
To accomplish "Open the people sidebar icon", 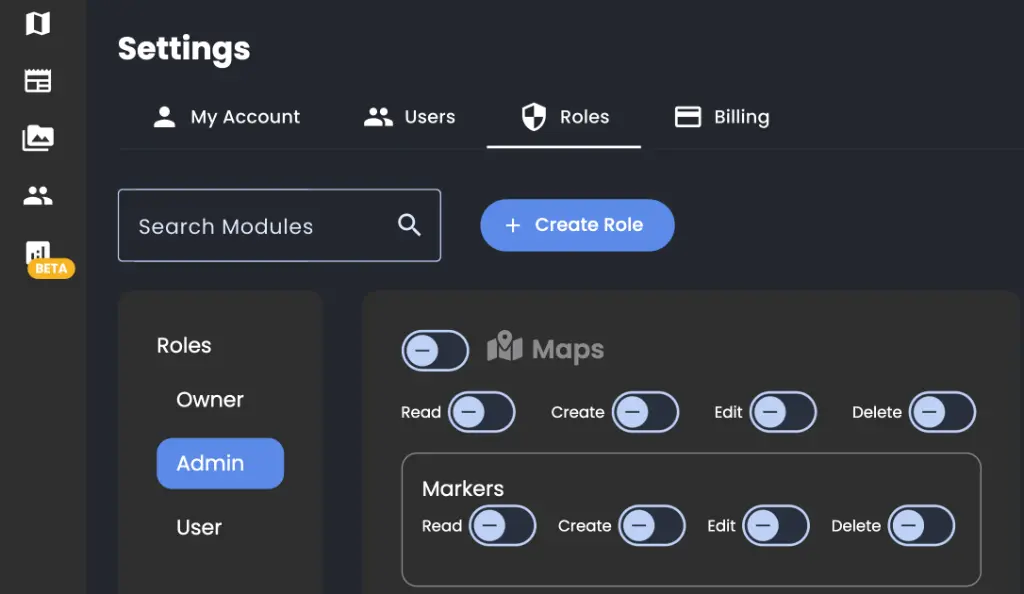I will point(37,195).
